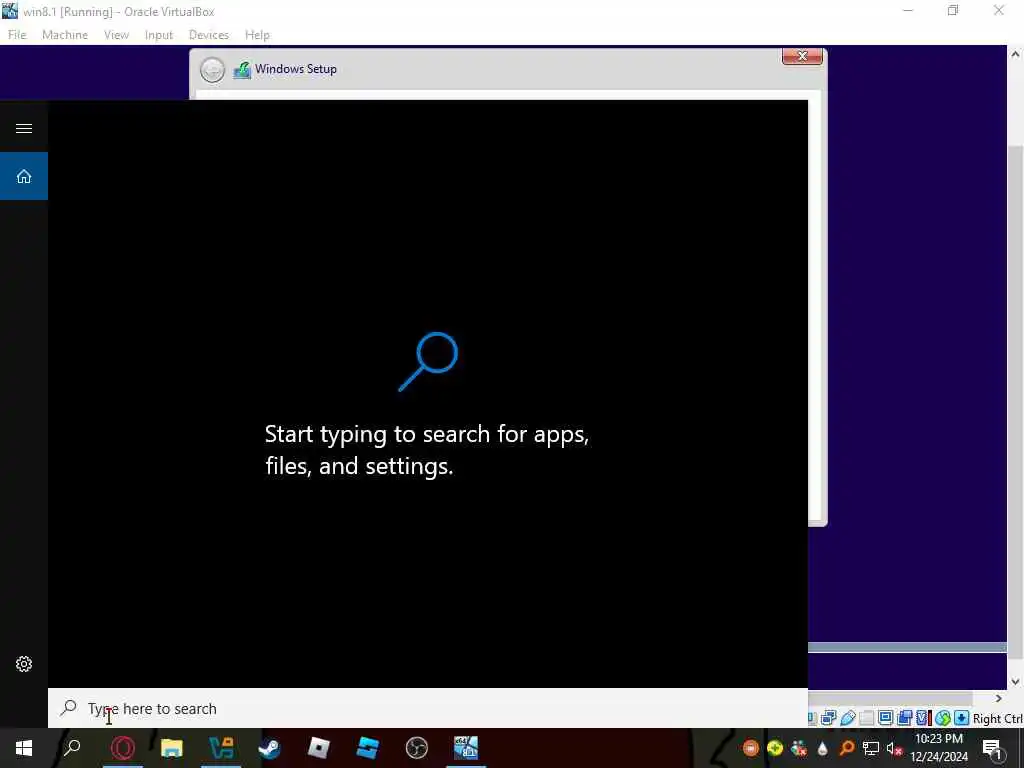Viewport: 1024px width, 768px height.
Task: Open the Help menu
Action: 257,35
